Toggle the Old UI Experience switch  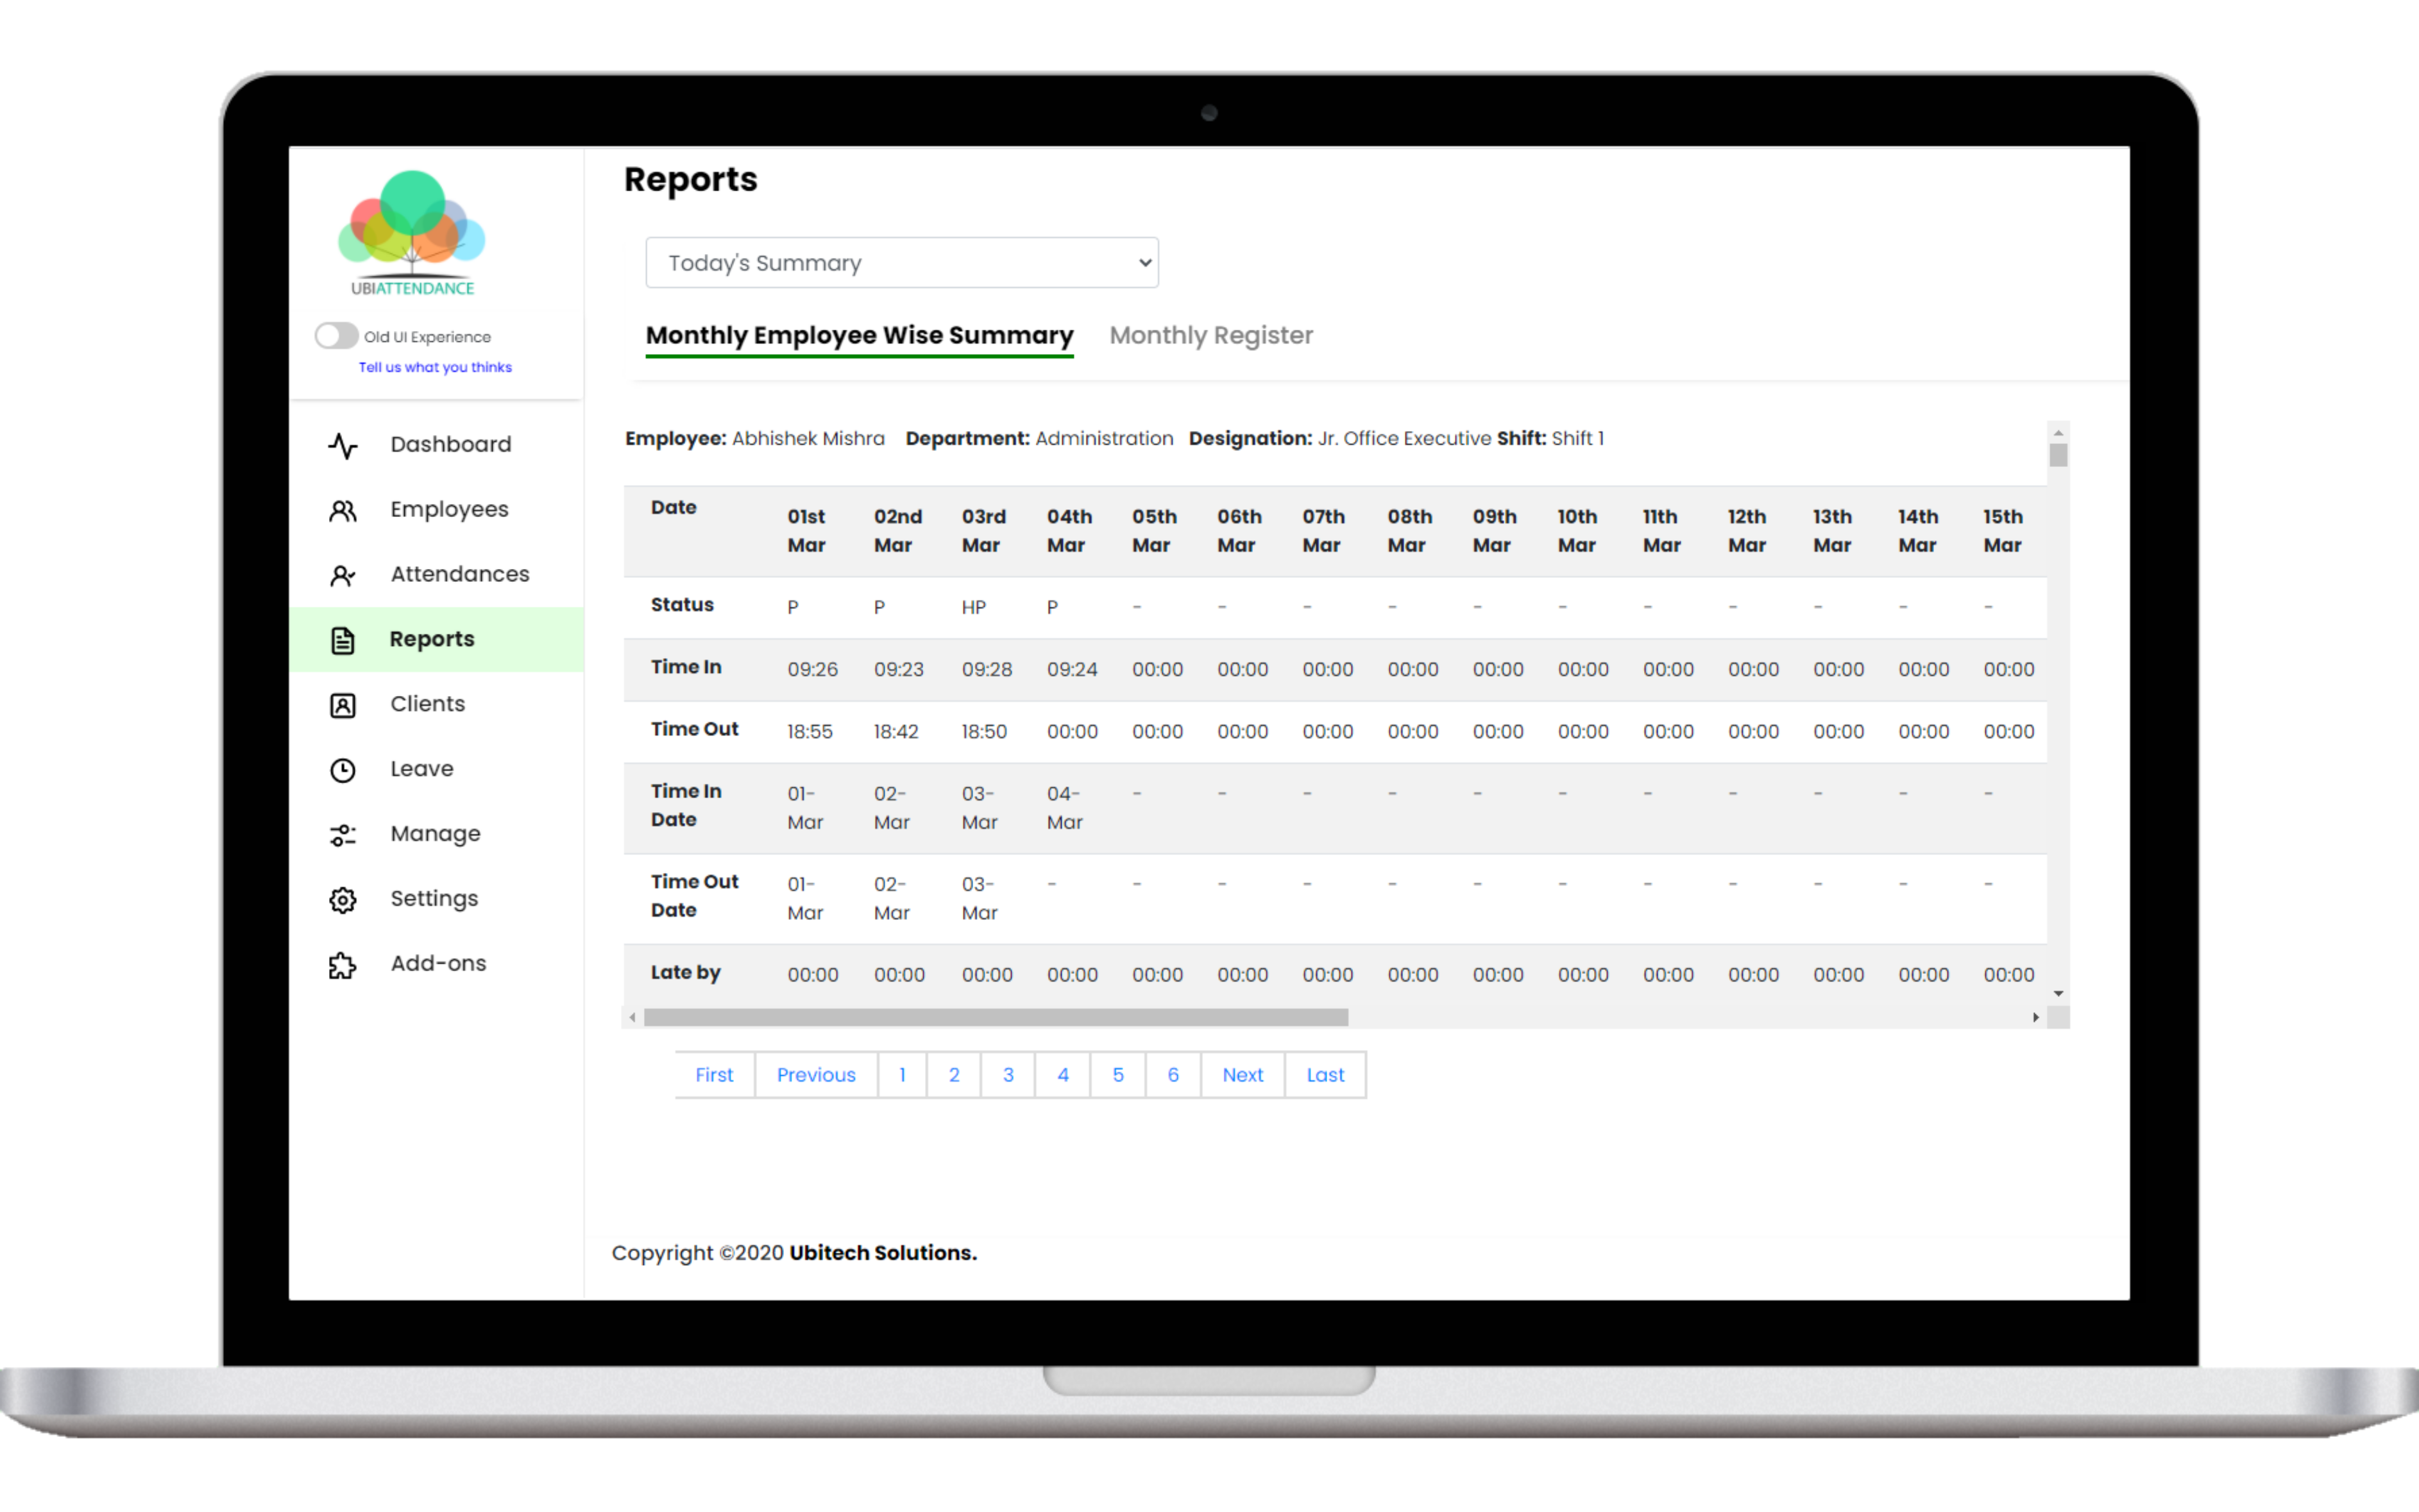(336, 336)
